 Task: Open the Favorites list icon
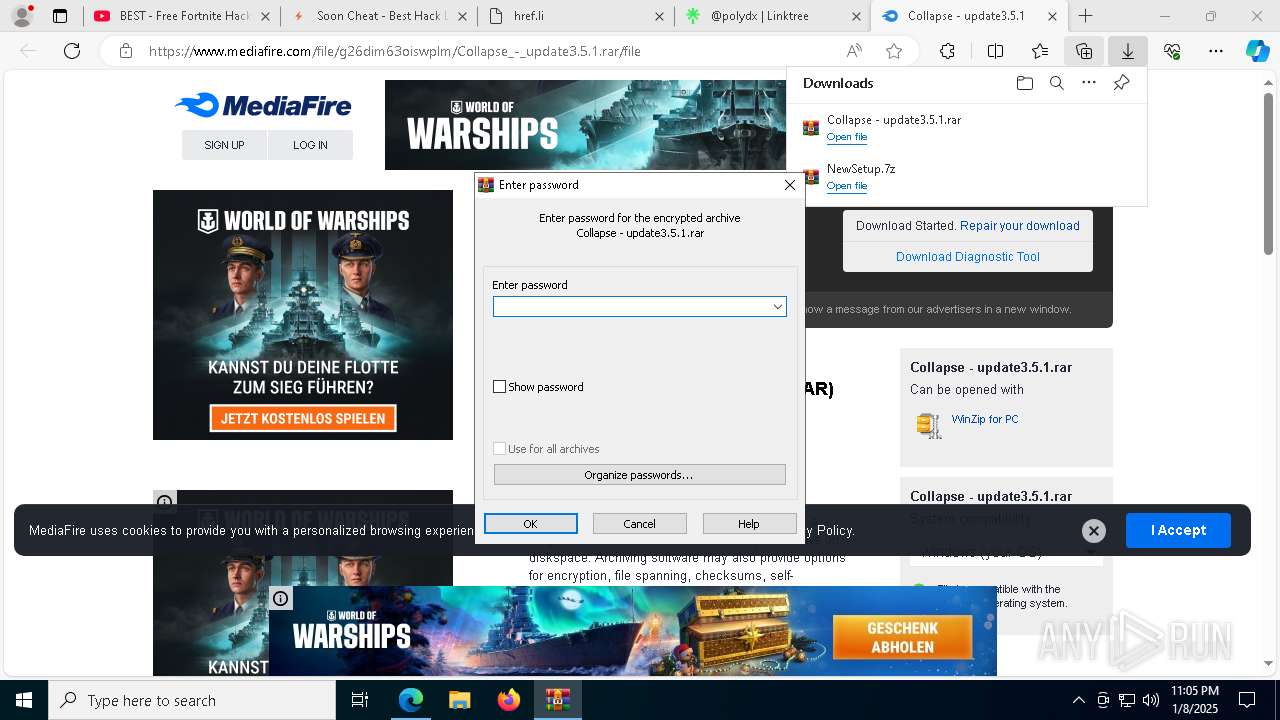[1040, 51]
